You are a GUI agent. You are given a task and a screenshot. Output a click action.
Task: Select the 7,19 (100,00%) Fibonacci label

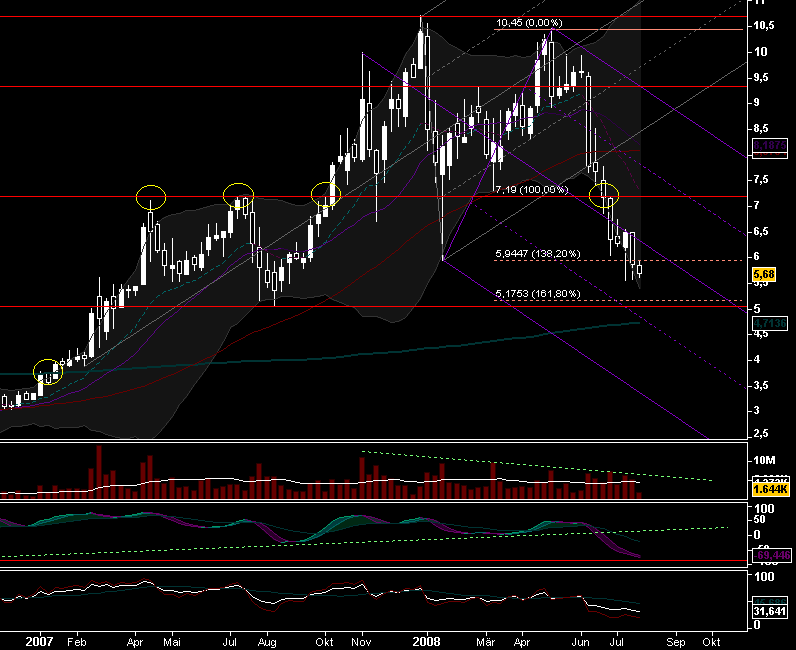point(532,189)
